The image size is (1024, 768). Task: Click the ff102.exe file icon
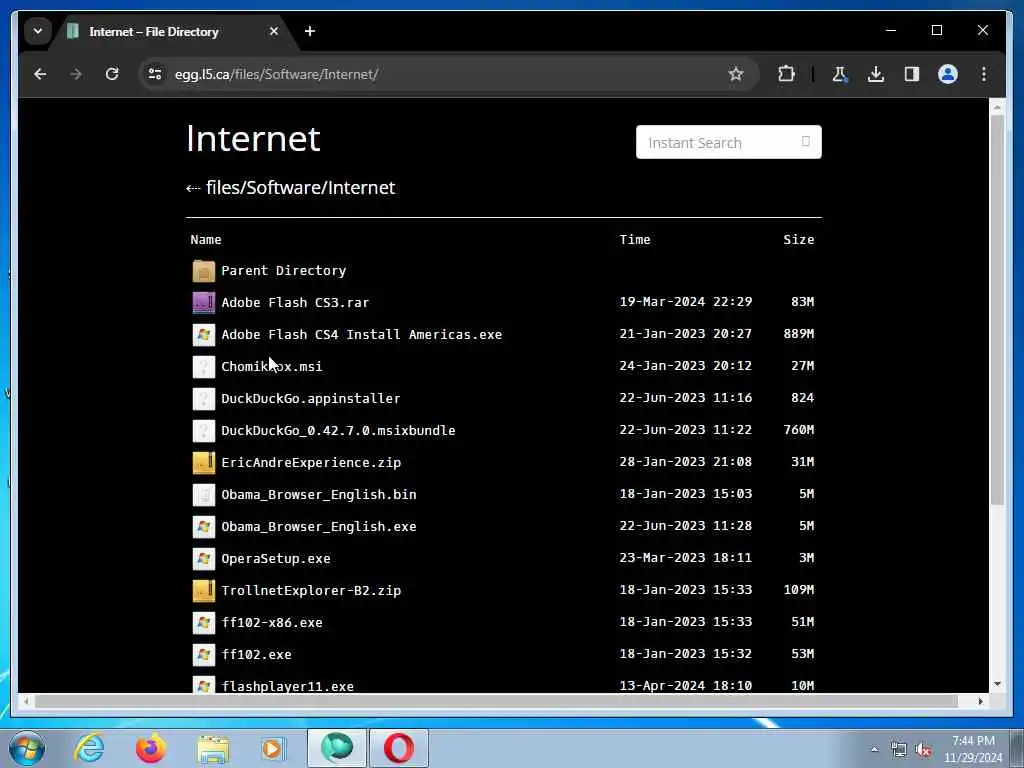point(204,654)
